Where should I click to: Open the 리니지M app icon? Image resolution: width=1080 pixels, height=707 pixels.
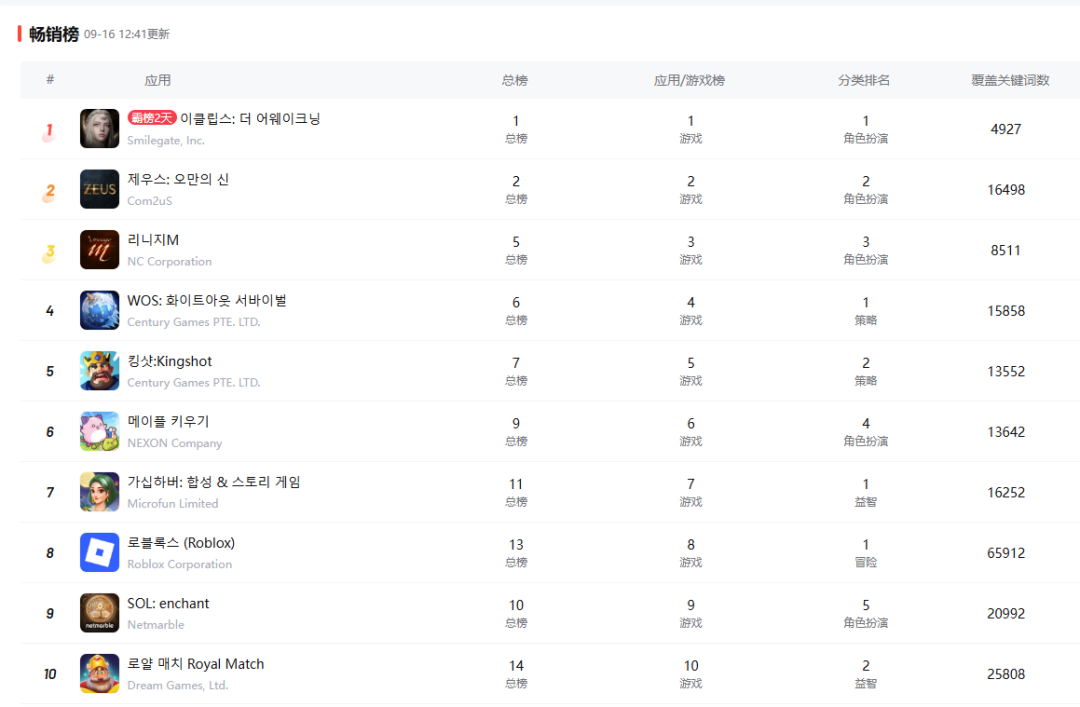point(99,249)
